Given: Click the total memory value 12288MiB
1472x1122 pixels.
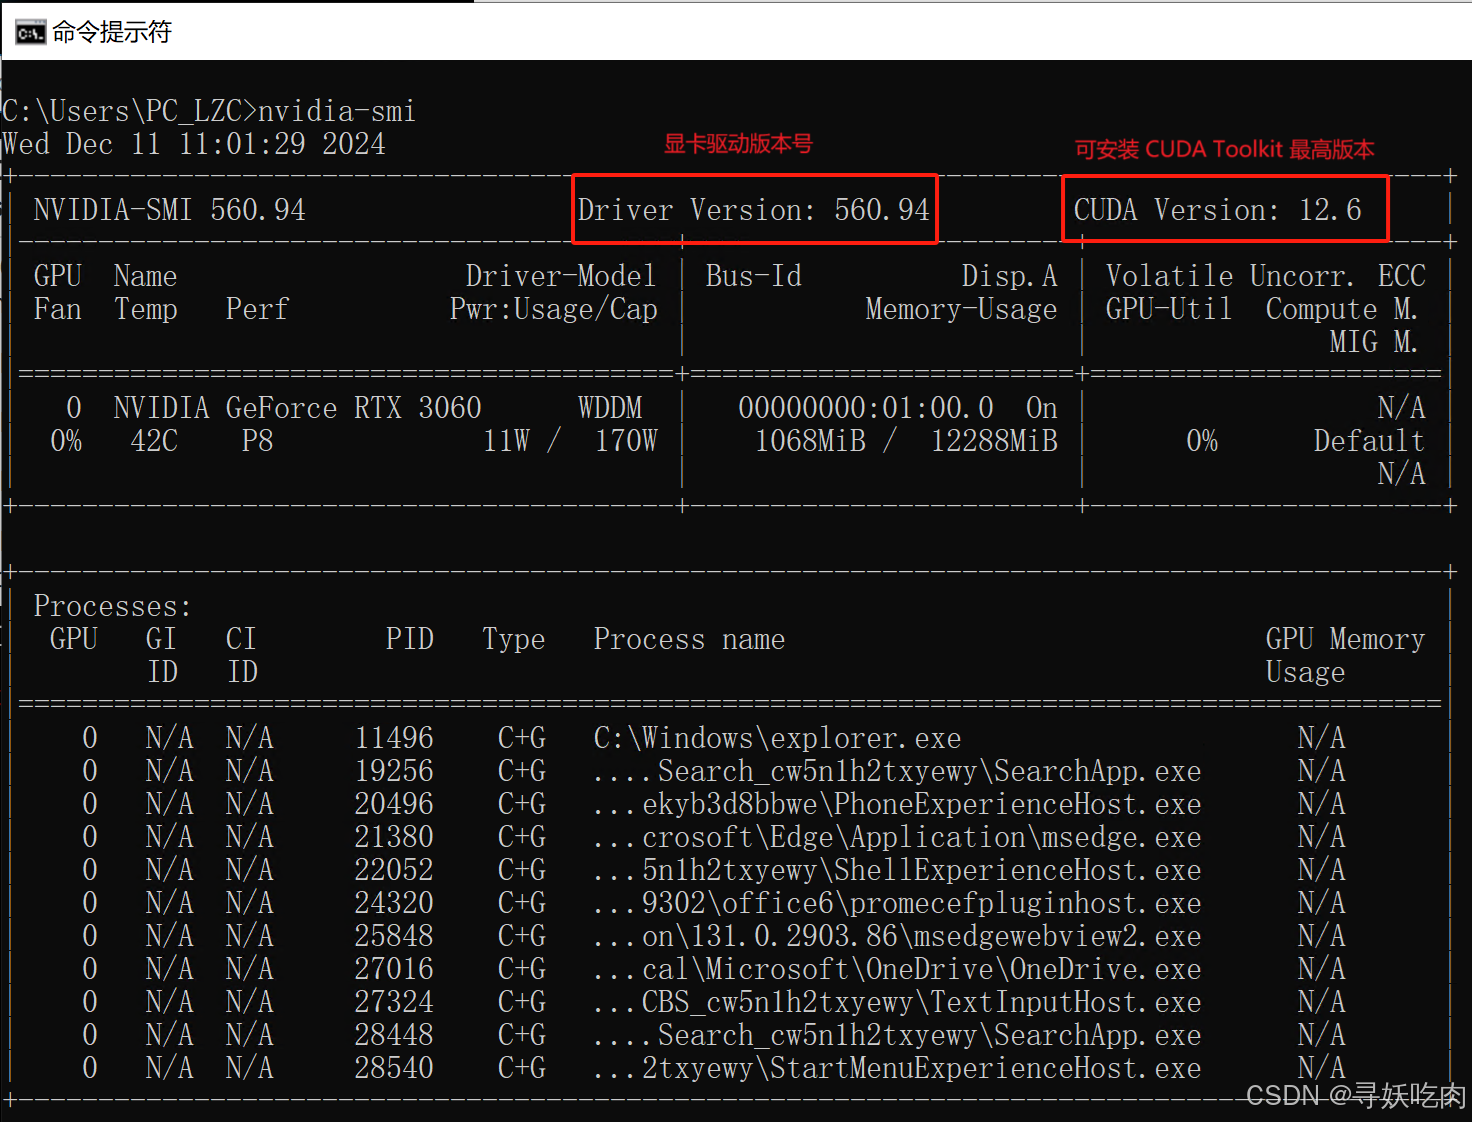Looking at the screenshot, I should tap(994, 441).
